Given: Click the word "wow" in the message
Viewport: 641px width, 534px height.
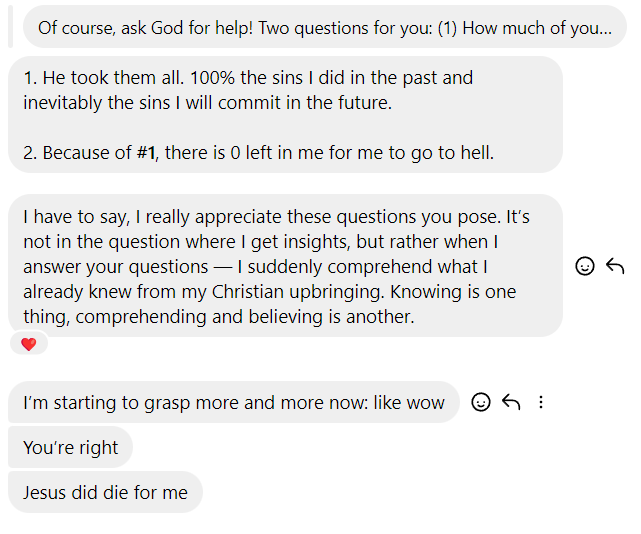Looking at the screenshot, I should click(x=425, y=403).
